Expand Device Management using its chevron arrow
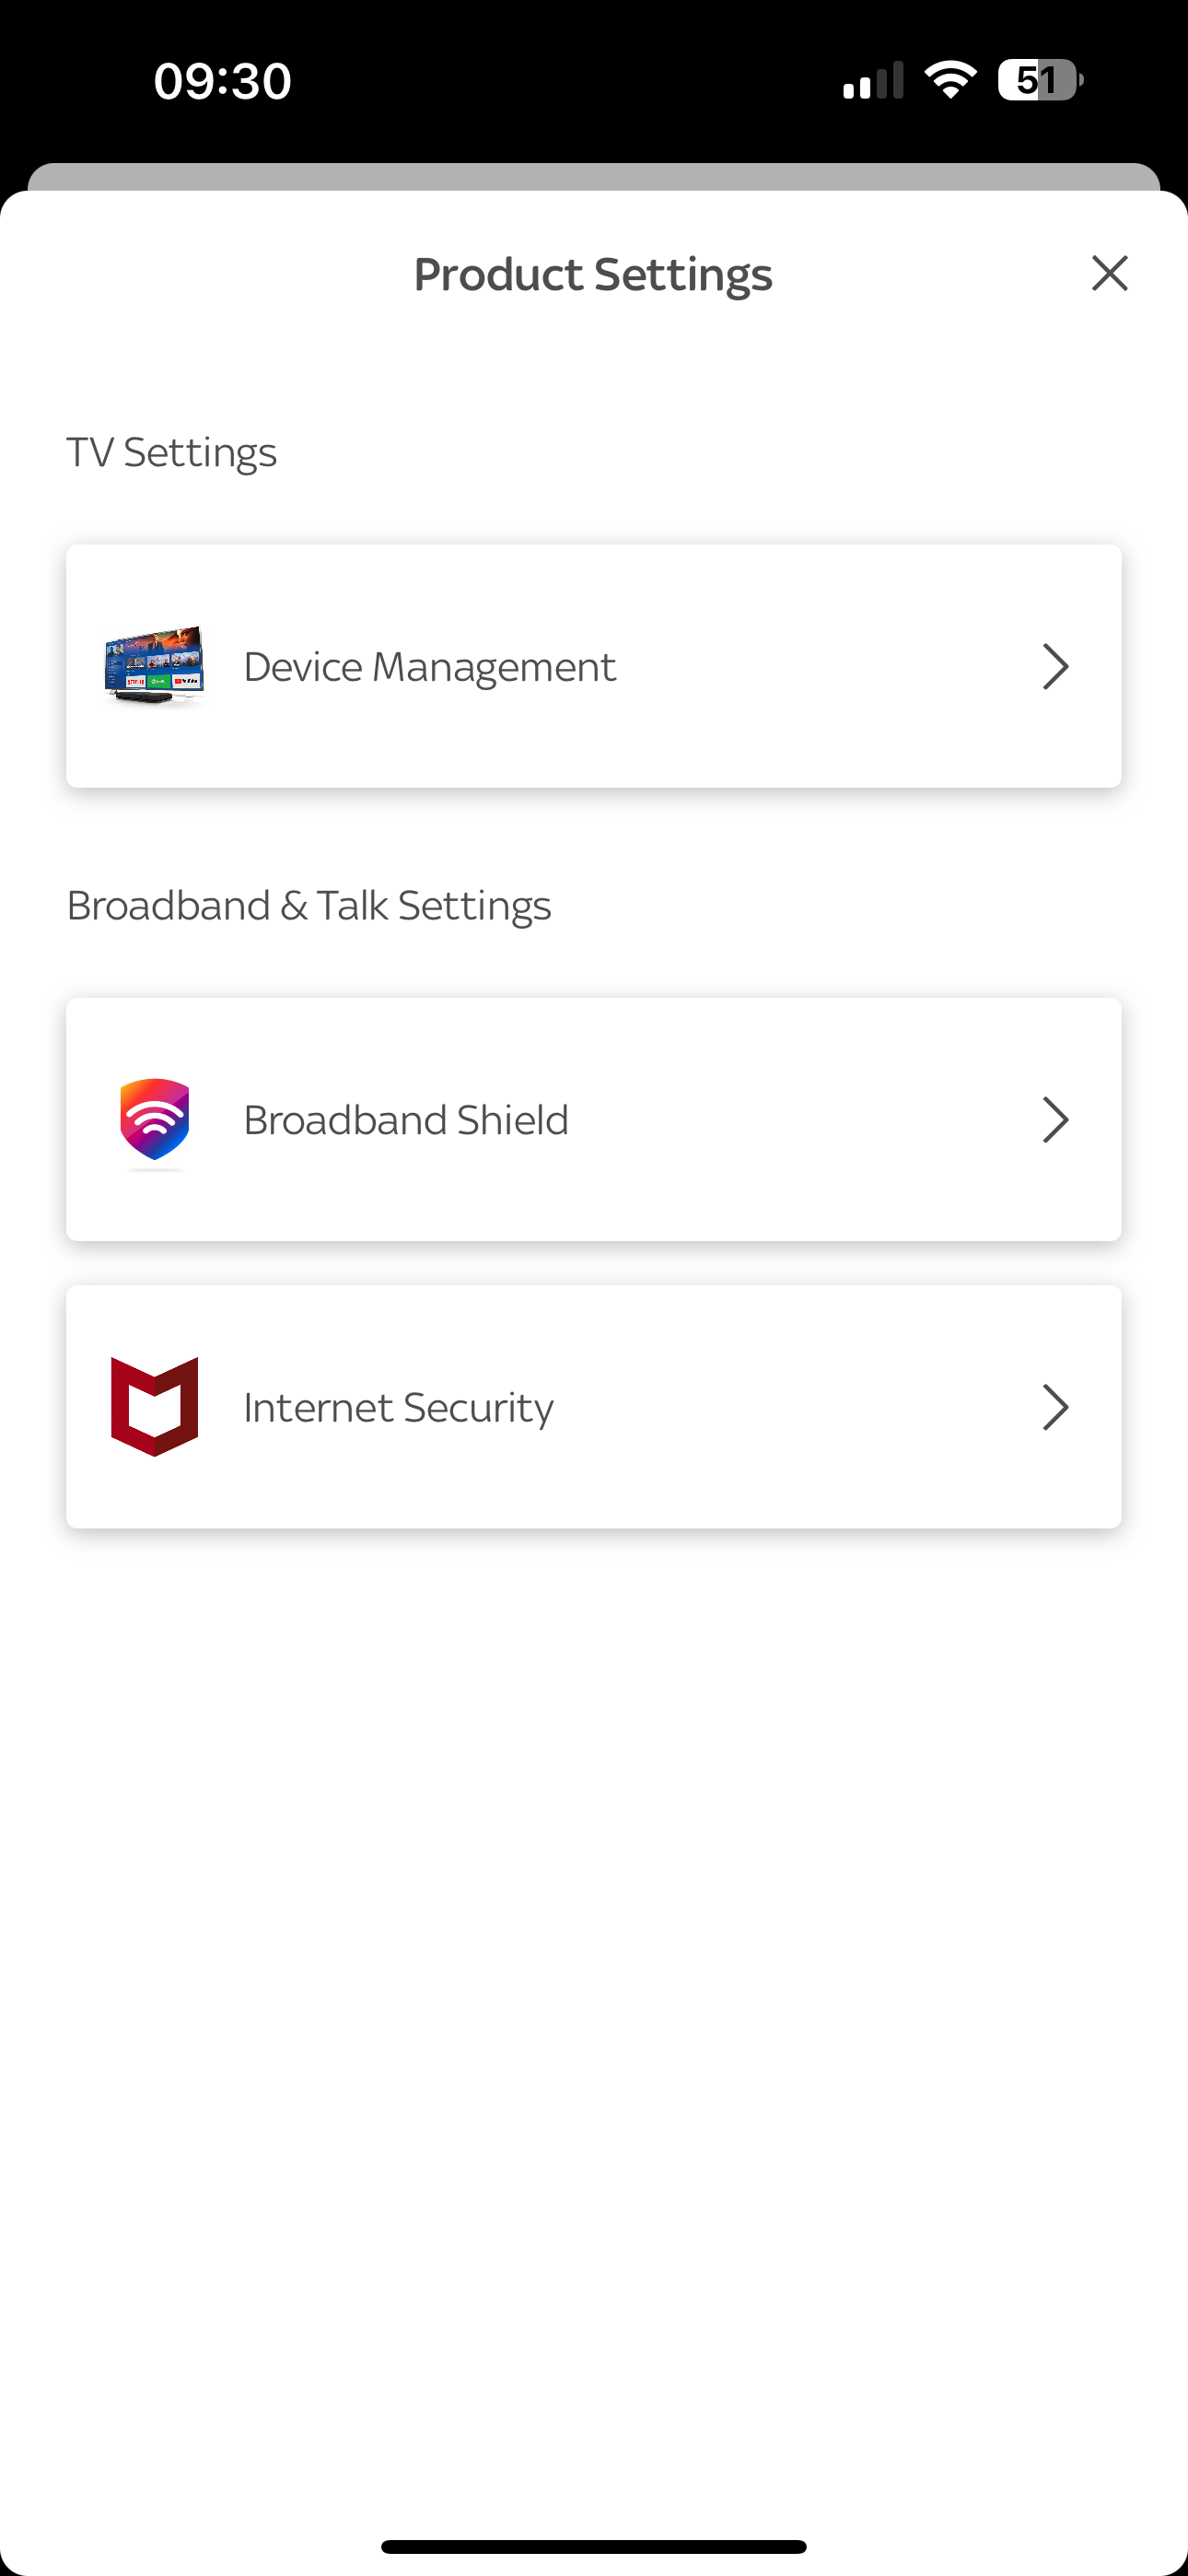 (x=1055, y=666)
